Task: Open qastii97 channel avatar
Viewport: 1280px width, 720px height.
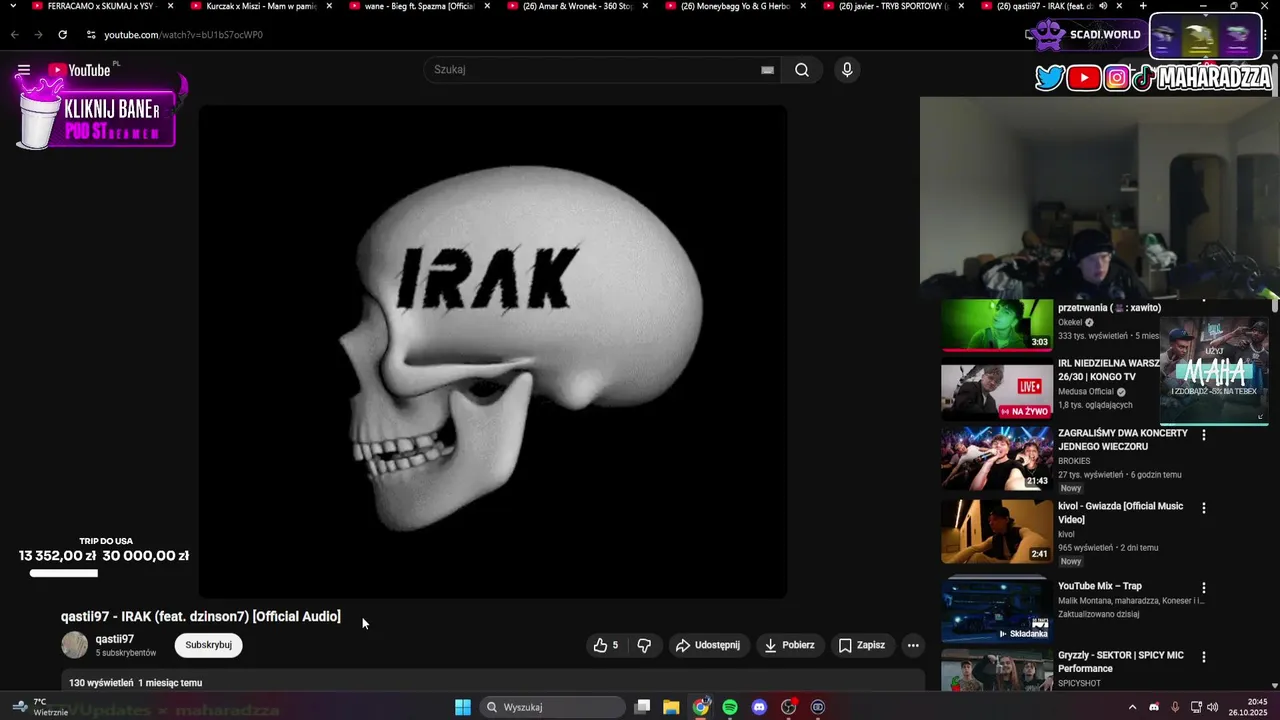Action: point(75,645)
